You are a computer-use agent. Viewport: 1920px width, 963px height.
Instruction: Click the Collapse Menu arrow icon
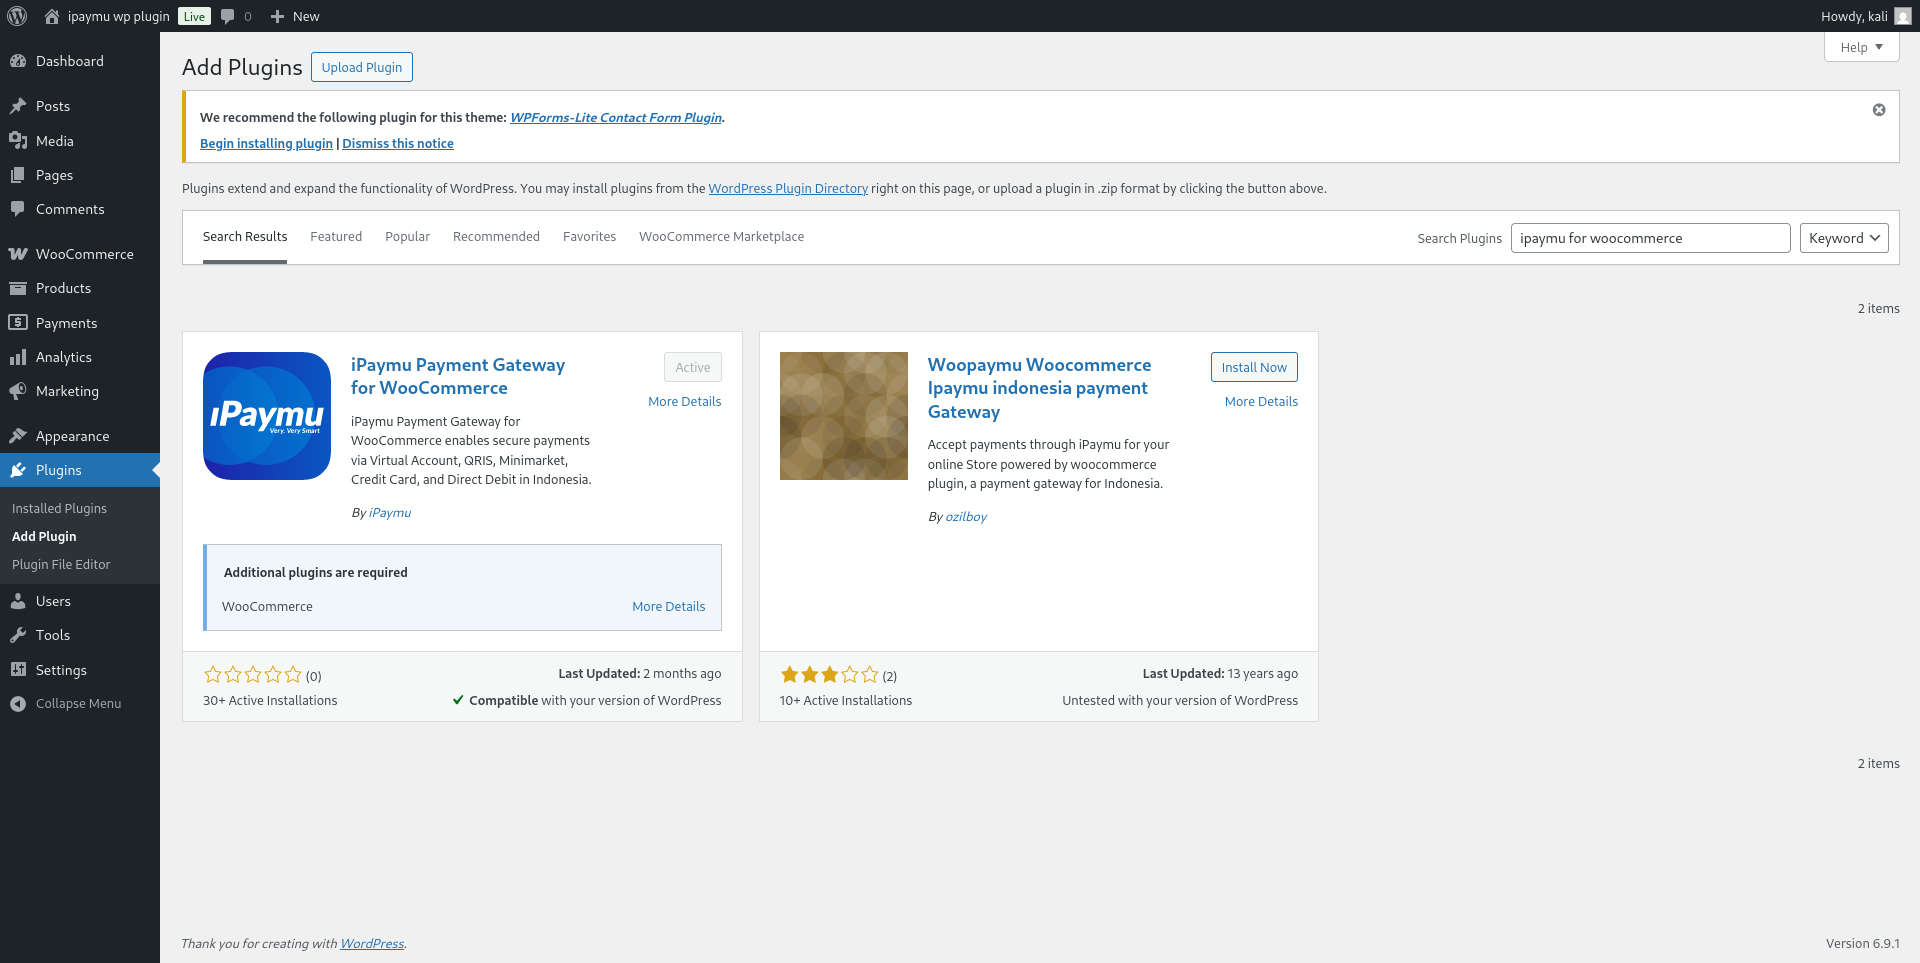(x=18, y=704)
